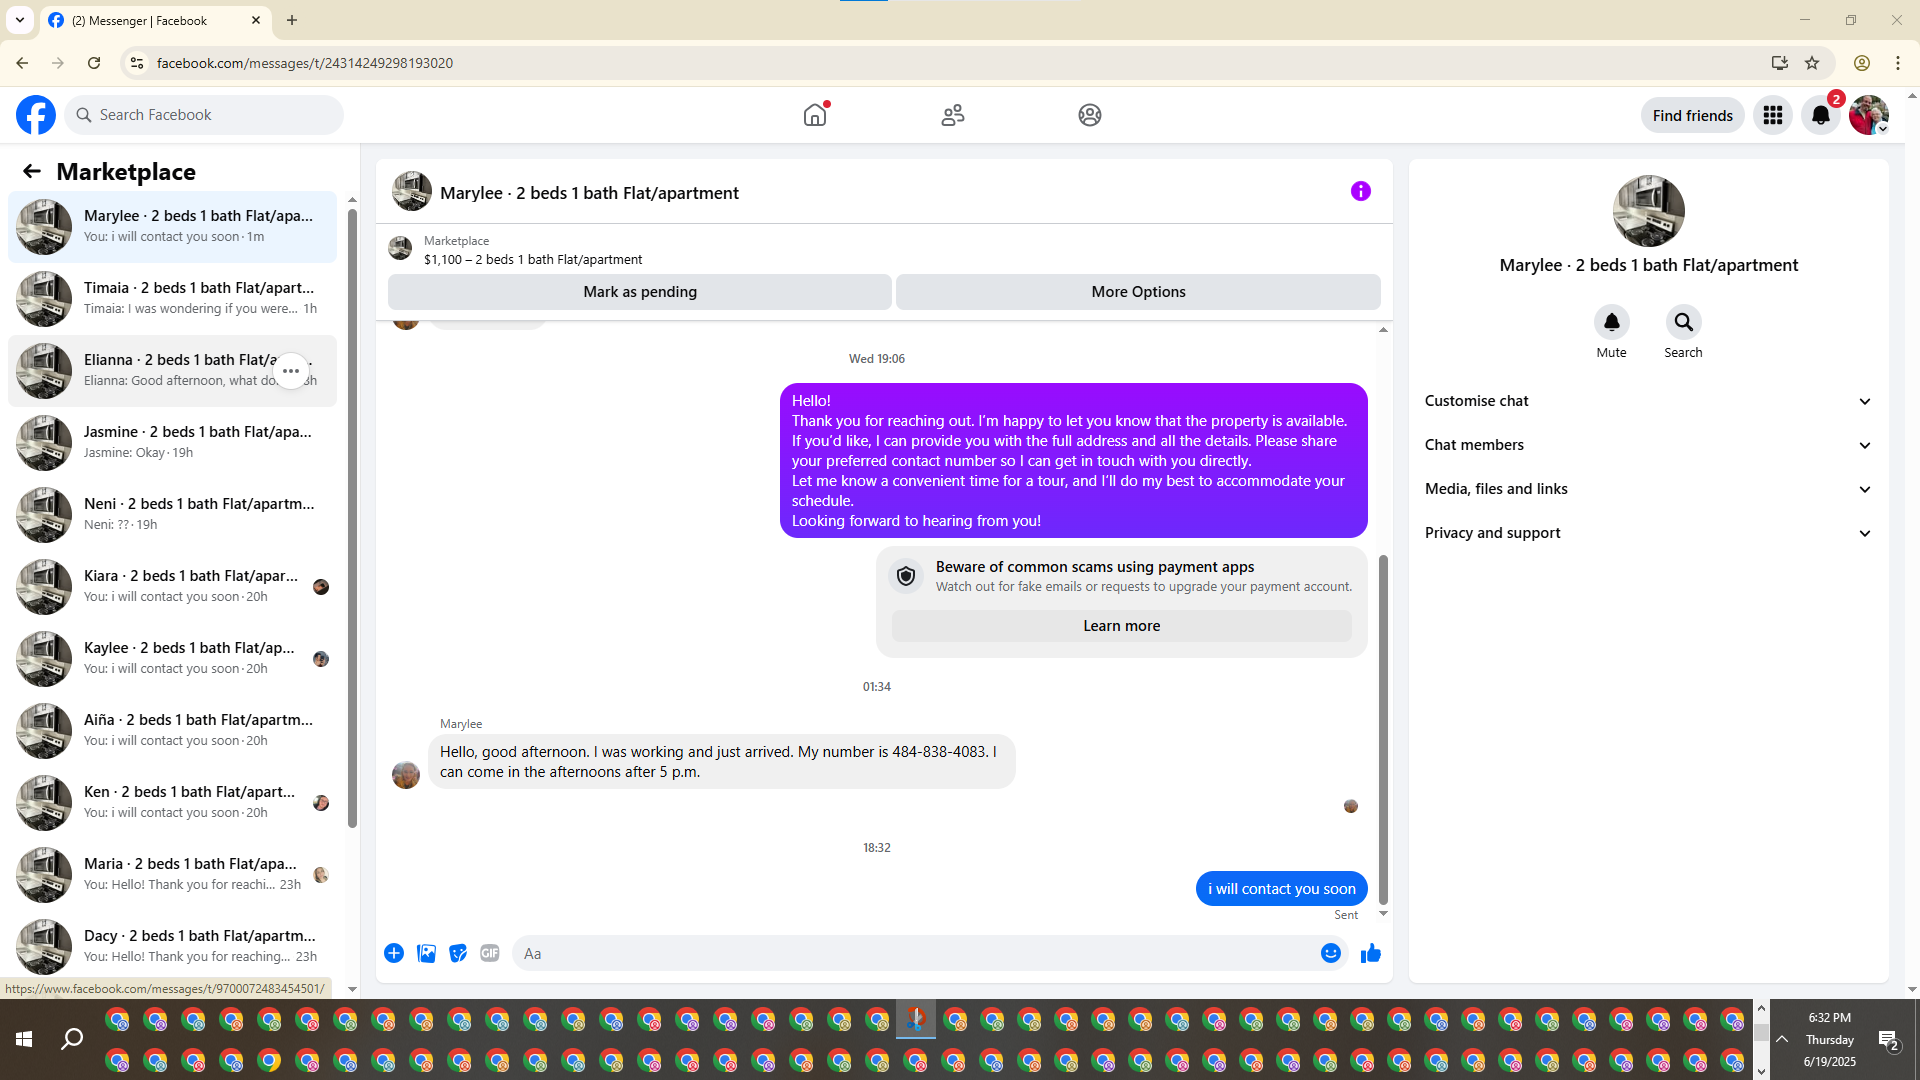Image resolution: width=1920 pixels, height=1080 pixels.
Task: Select the 'i will contact you soon' message
Action: click(x=1281, y=889)
